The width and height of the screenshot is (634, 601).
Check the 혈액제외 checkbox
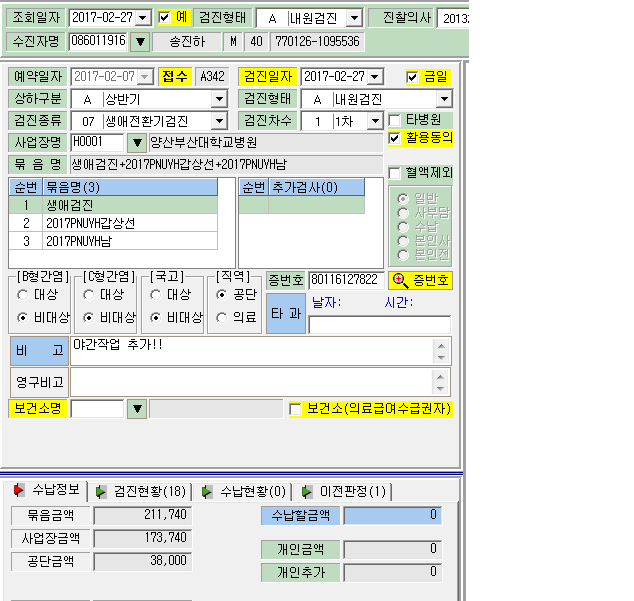[394, 173]
